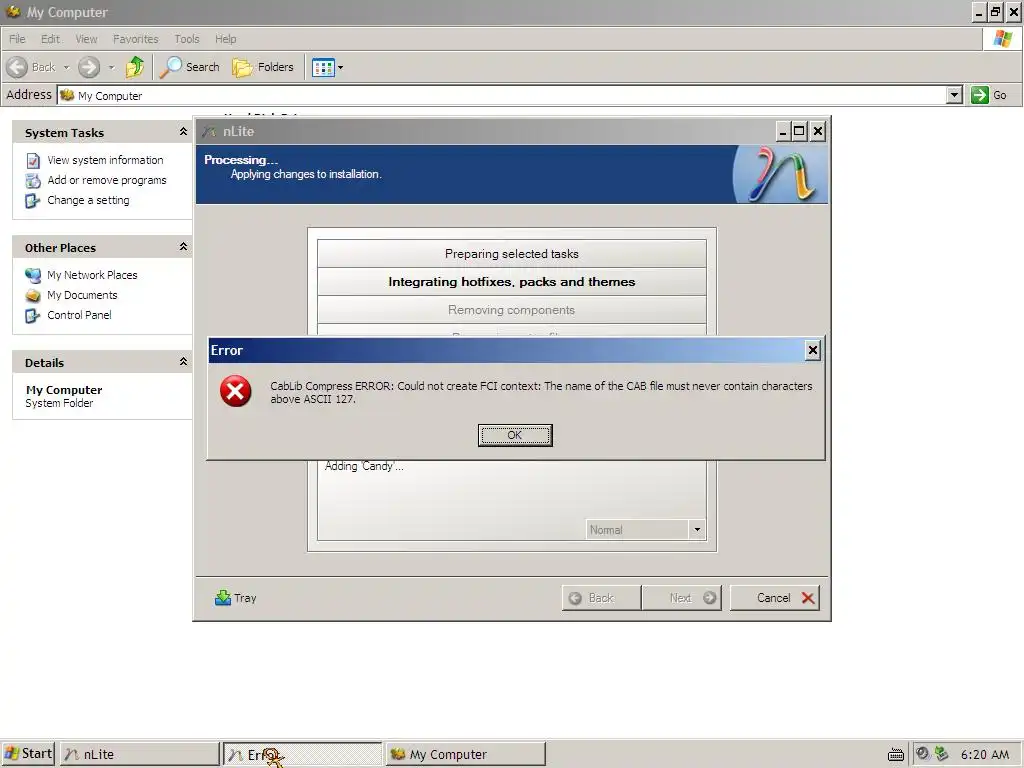Click the Forward arrow in Explorer toolbar
The width and height of the screenshot is (1024, 768).
click(89, 67)
